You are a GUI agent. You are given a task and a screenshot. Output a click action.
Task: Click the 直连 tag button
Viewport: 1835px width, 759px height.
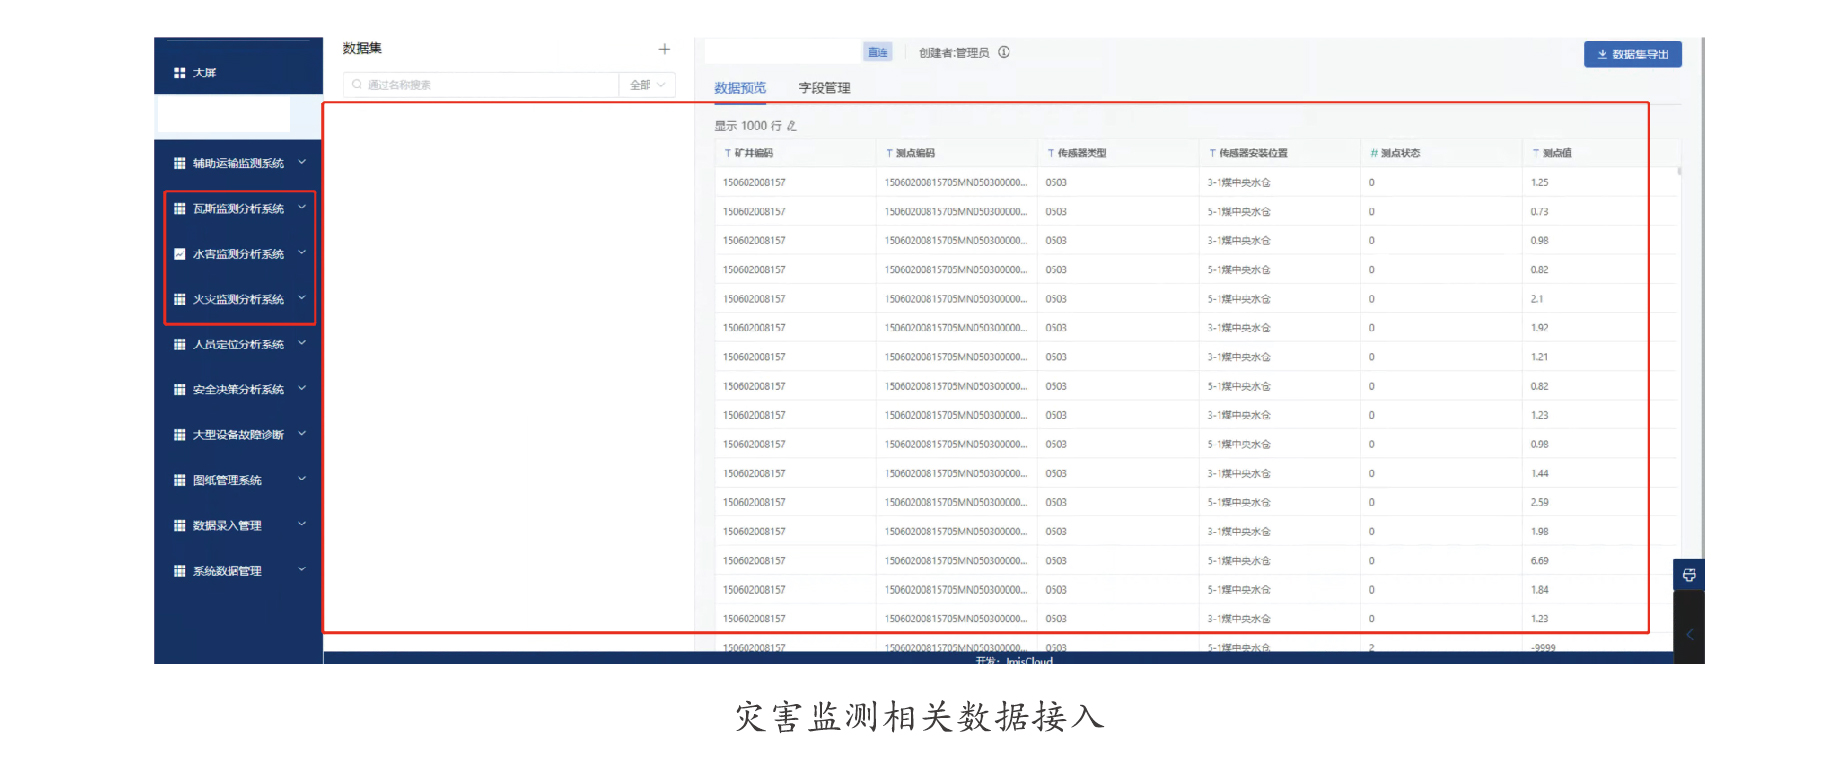point(877,53)
